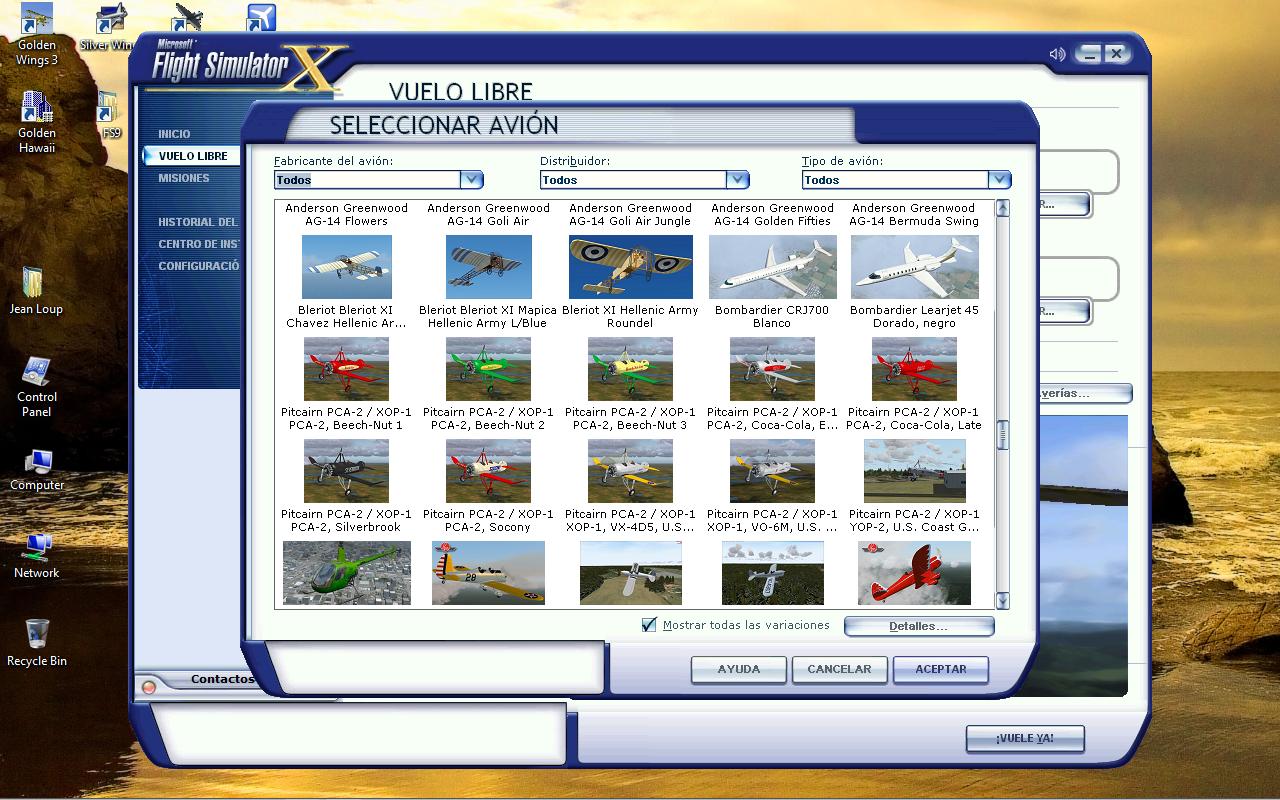Open Network desktop icon
Screen dimensions: 1280x800
point(37,556)
